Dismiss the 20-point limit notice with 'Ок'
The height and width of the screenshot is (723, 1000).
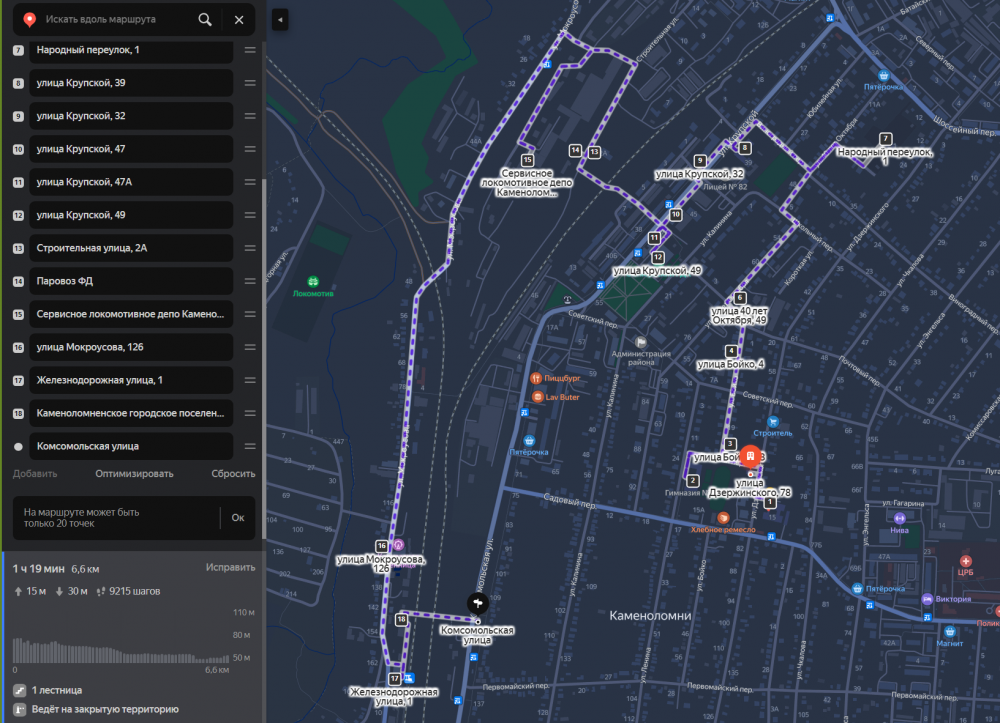[238, 518]
